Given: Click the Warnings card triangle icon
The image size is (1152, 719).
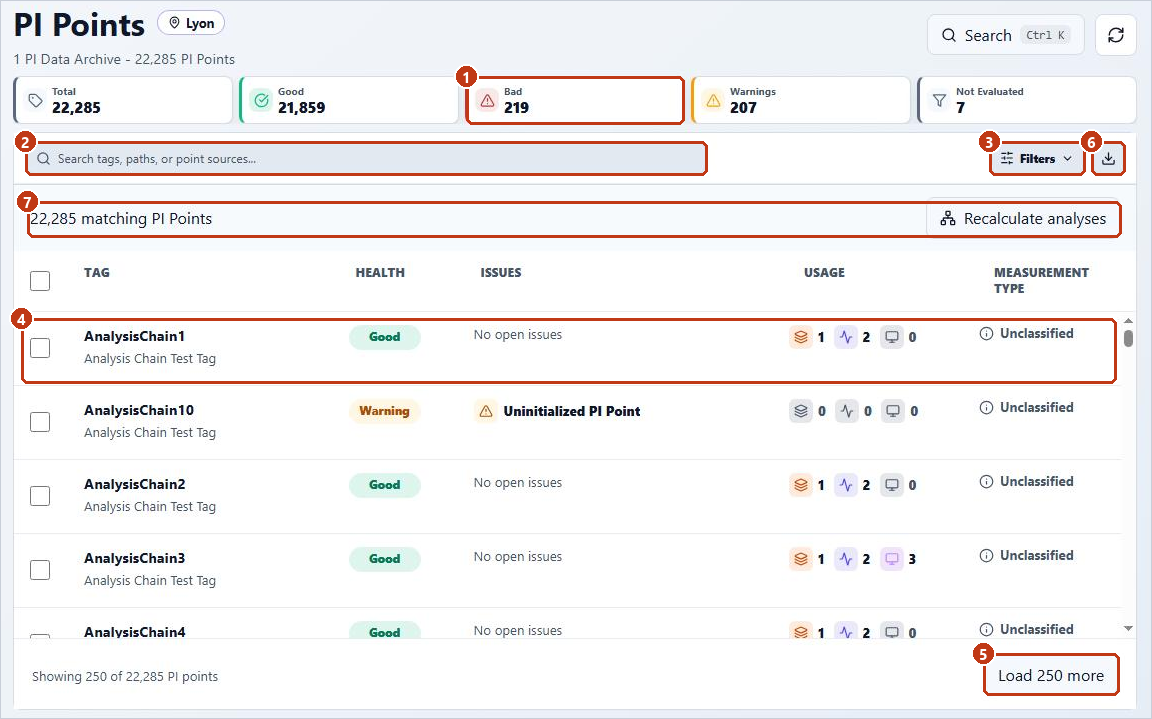Looking at the screenshot, I should pos(713,101).
